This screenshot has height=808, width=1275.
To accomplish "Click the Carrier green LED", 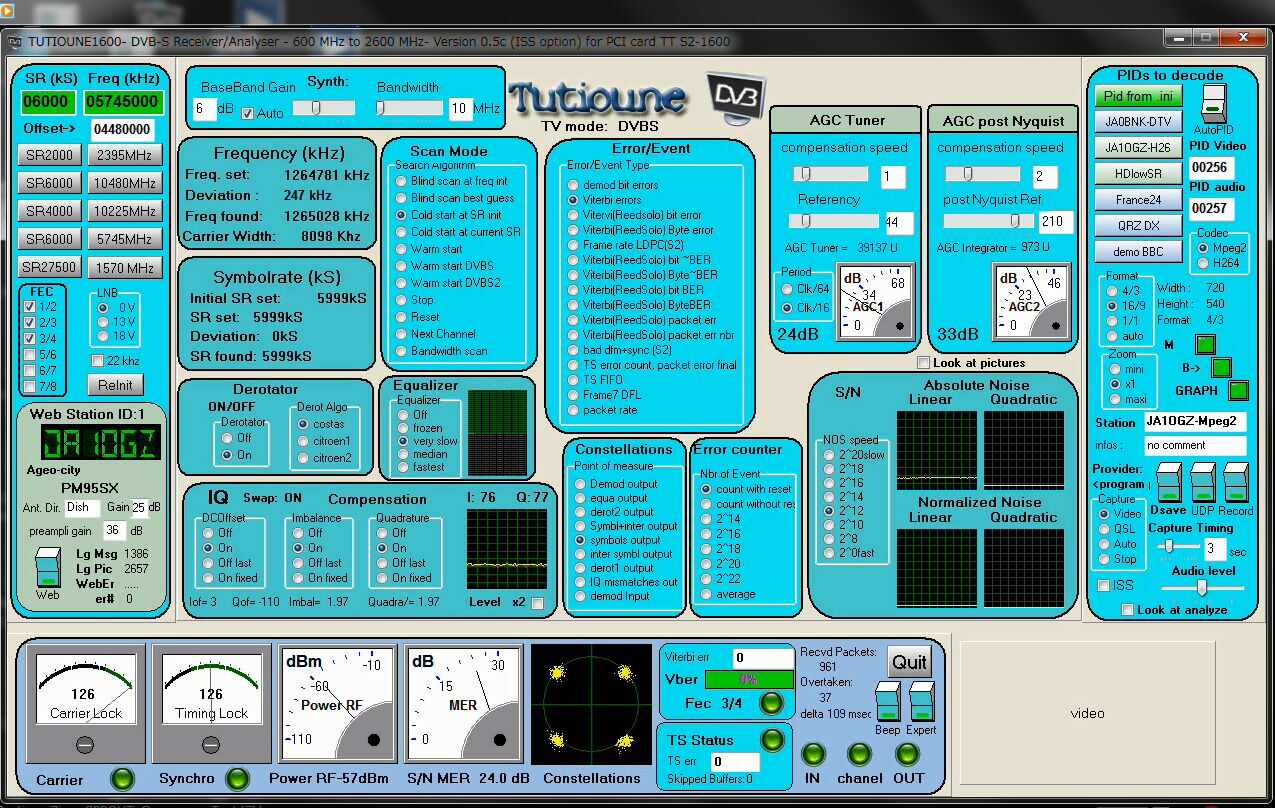I will coord(122,778).
